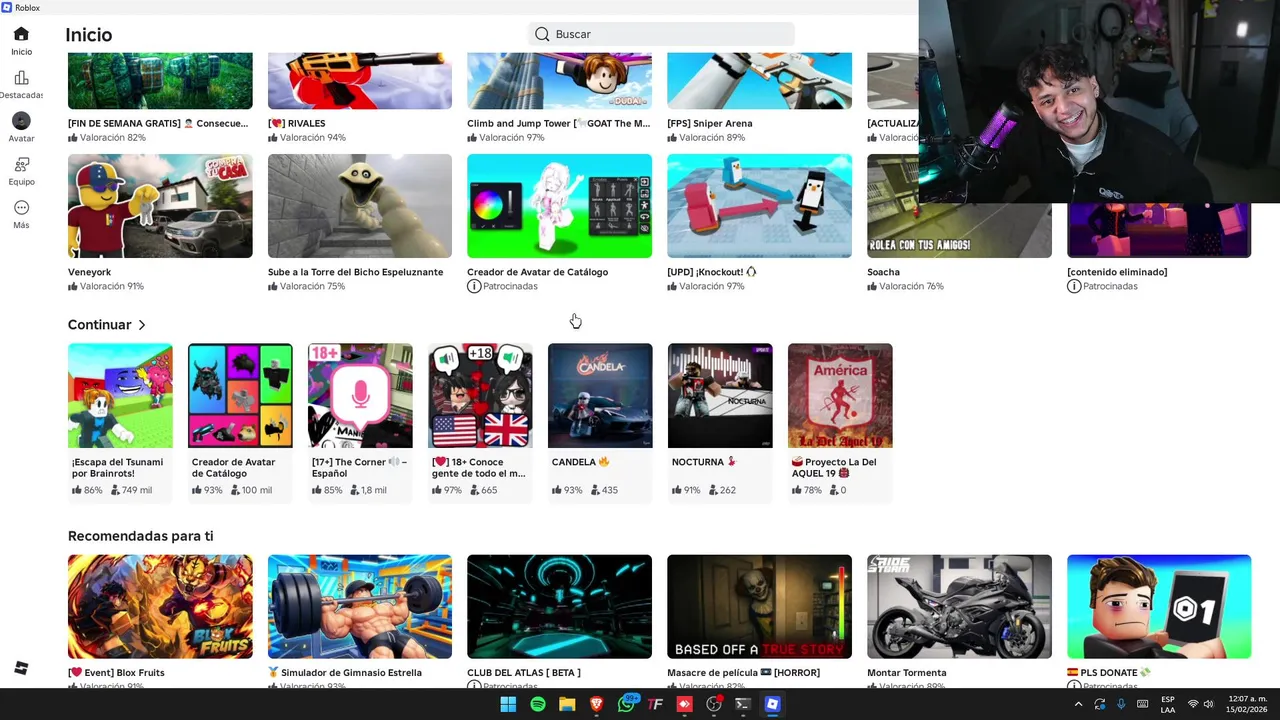Open Spotify from the taskbar
The width and height of the screenshot is (1280, 720).
[538, 704]
